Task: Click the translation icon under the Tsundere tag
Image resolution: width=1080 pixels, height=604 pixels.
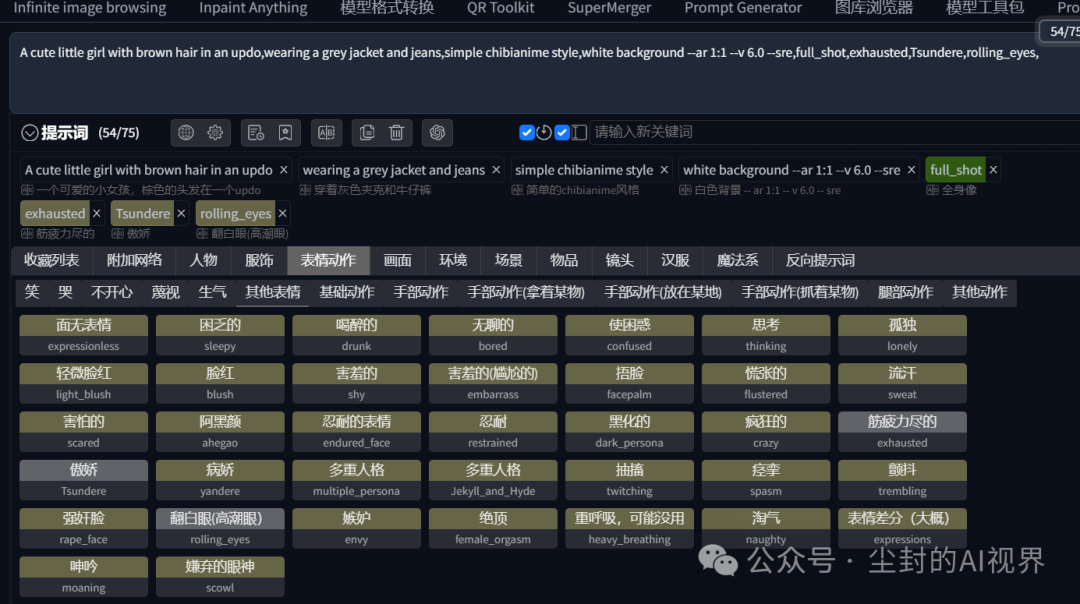Action: pos(118,234)
